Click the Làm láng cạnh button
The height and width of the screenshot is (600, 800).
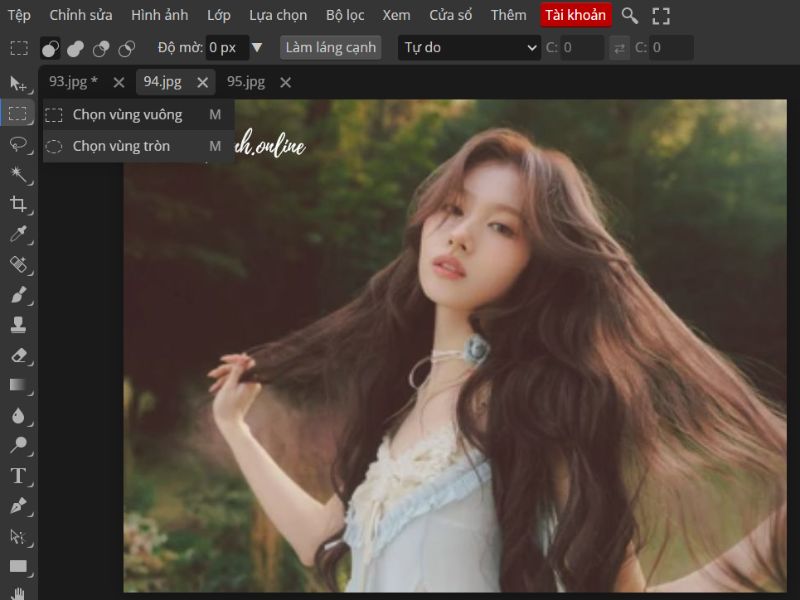331,47
